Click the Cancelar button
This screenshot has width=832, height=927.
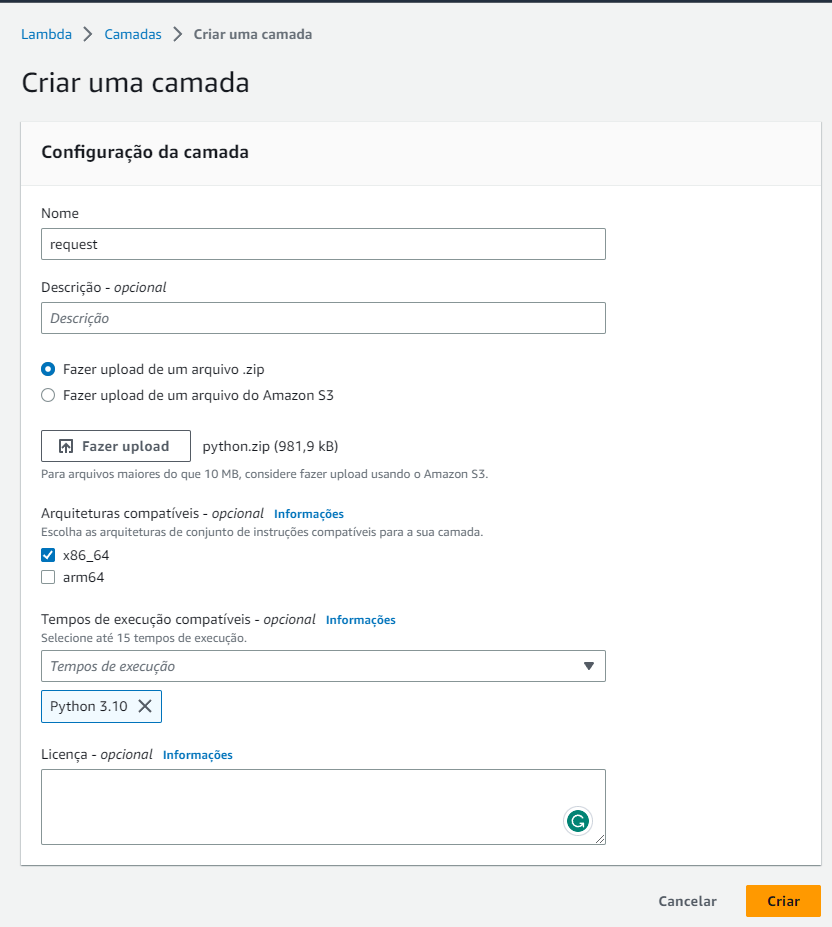tap(687, 901)
